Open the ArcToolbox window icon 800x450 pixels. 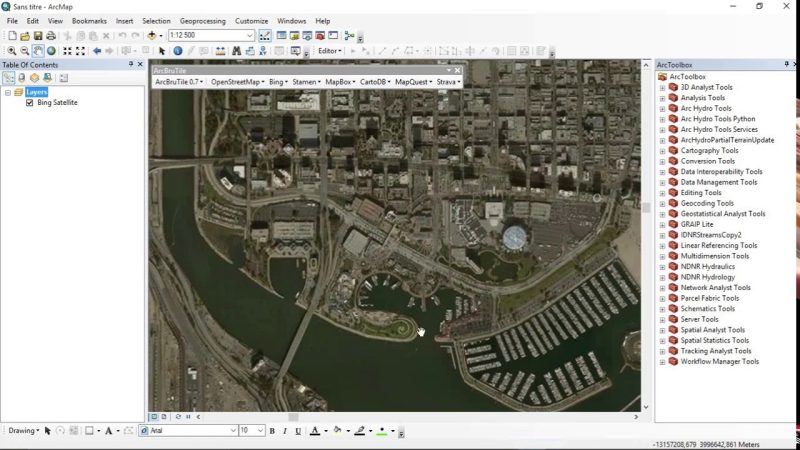click(x=320, y=36)
